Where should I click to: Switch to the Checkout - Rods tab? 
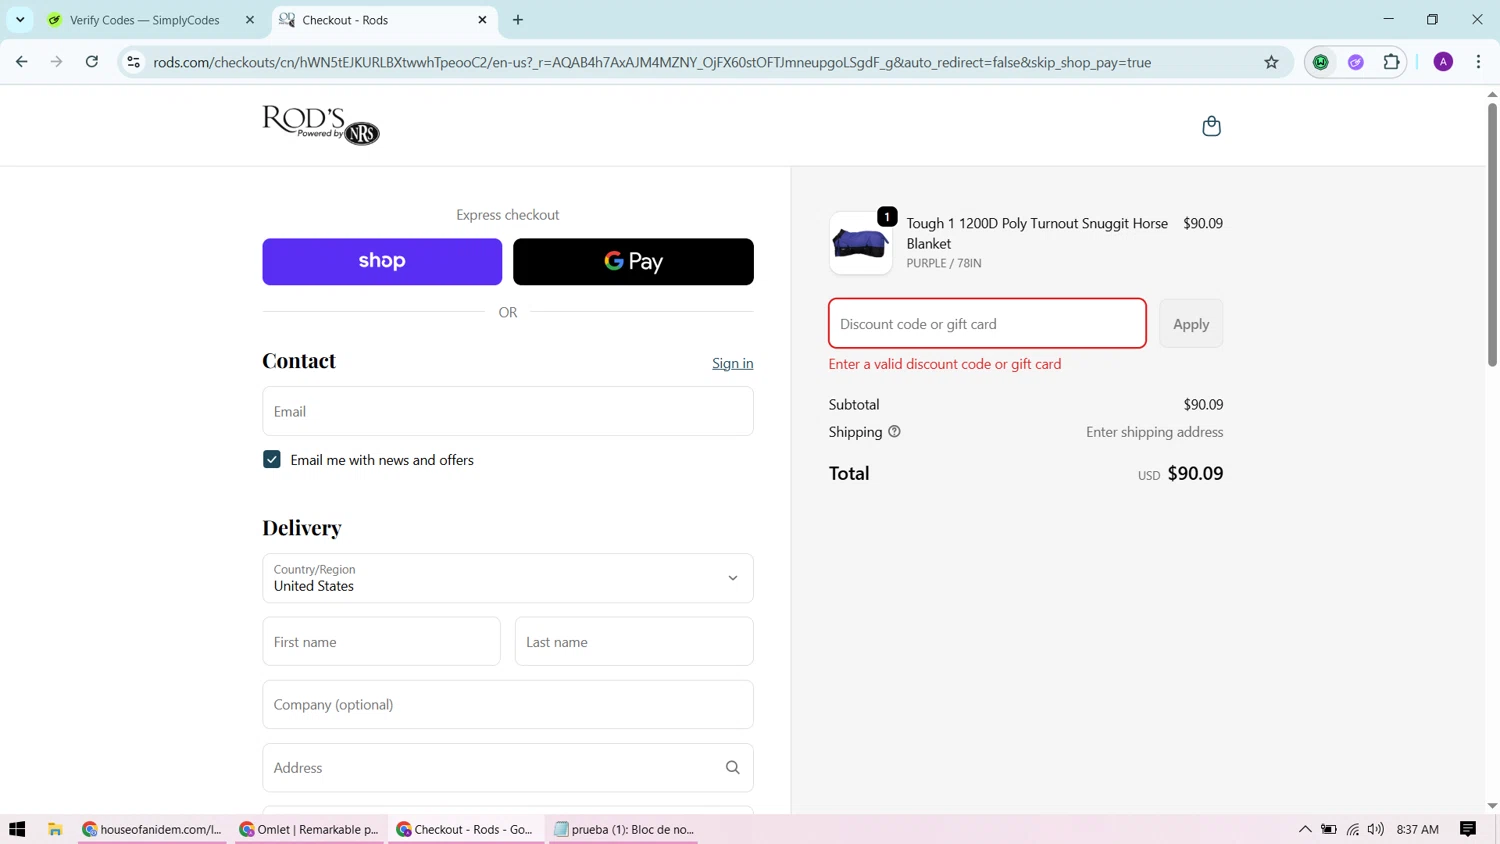click(384, 20)
